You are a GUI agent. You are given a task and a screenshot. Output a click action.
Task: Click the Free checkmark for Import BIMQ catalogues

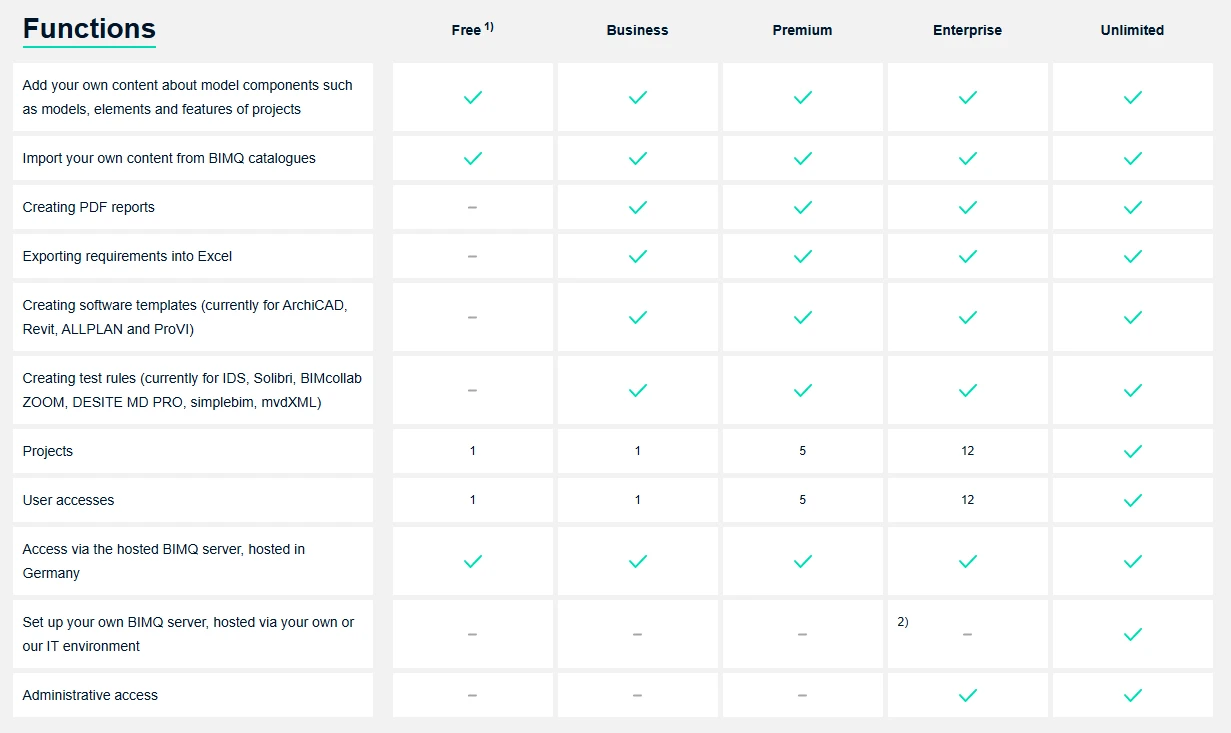[473, 158]
